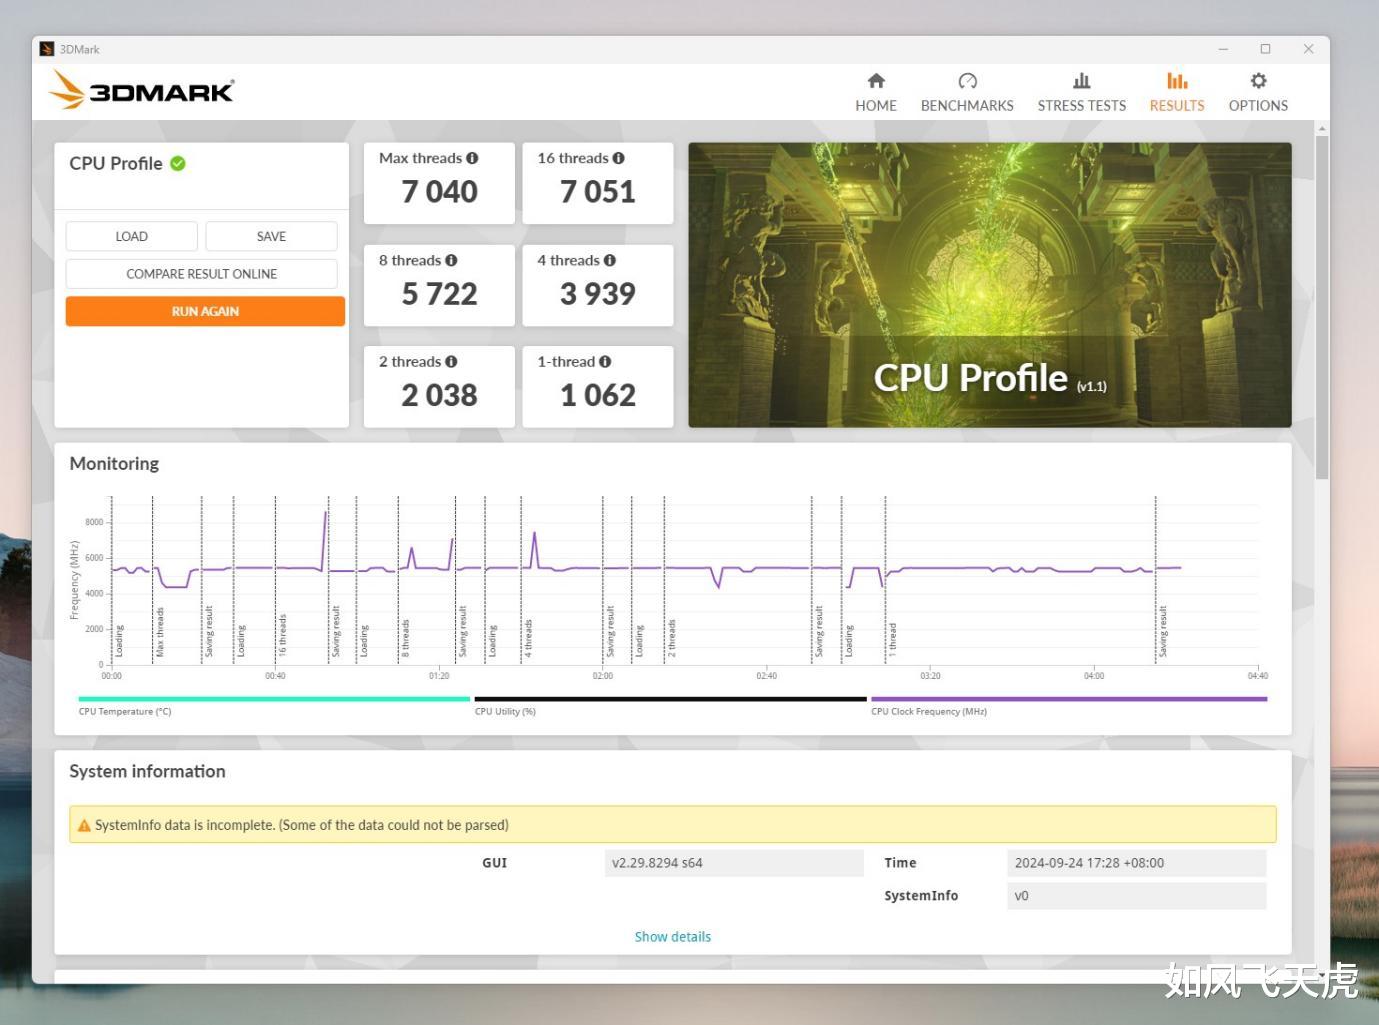The width and height of the screenshot is (1379, 1025).
Task: Click COMPARE RESULT ONLINE
Action: [202, 273]
